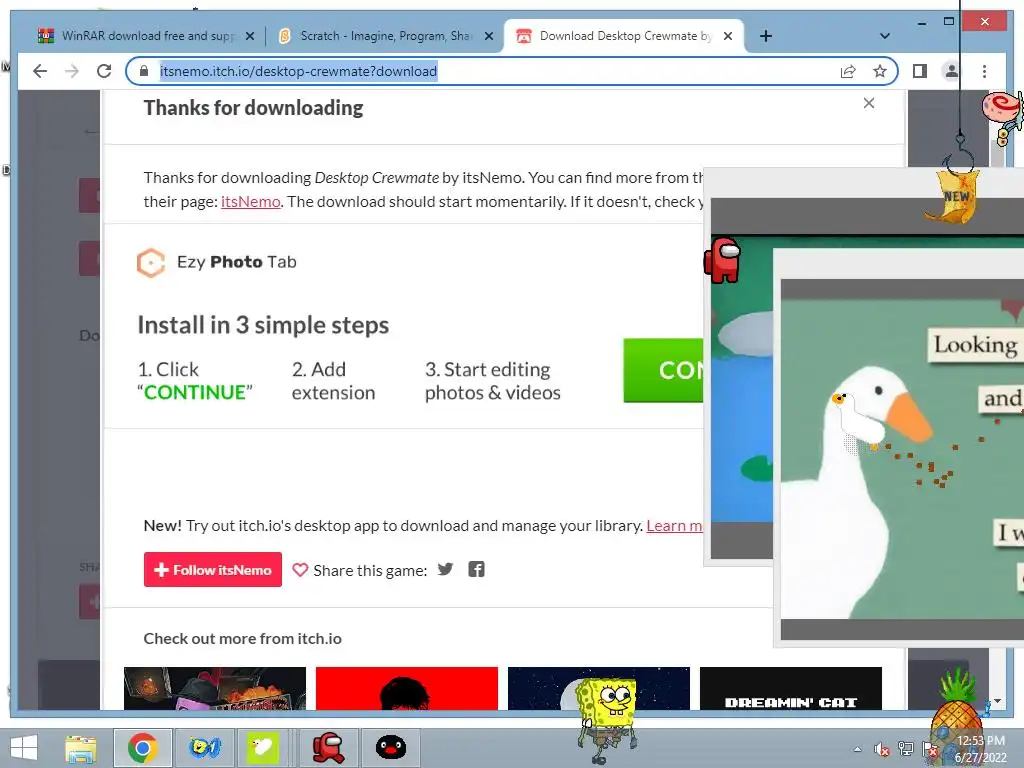
Task: Click the Gary snail desktop pet
Action: [1003, 116]
